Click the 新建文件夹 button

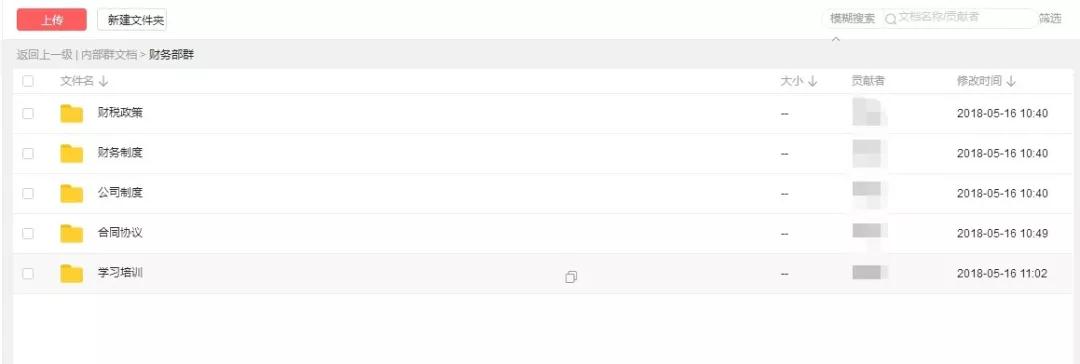pos(132,20)
